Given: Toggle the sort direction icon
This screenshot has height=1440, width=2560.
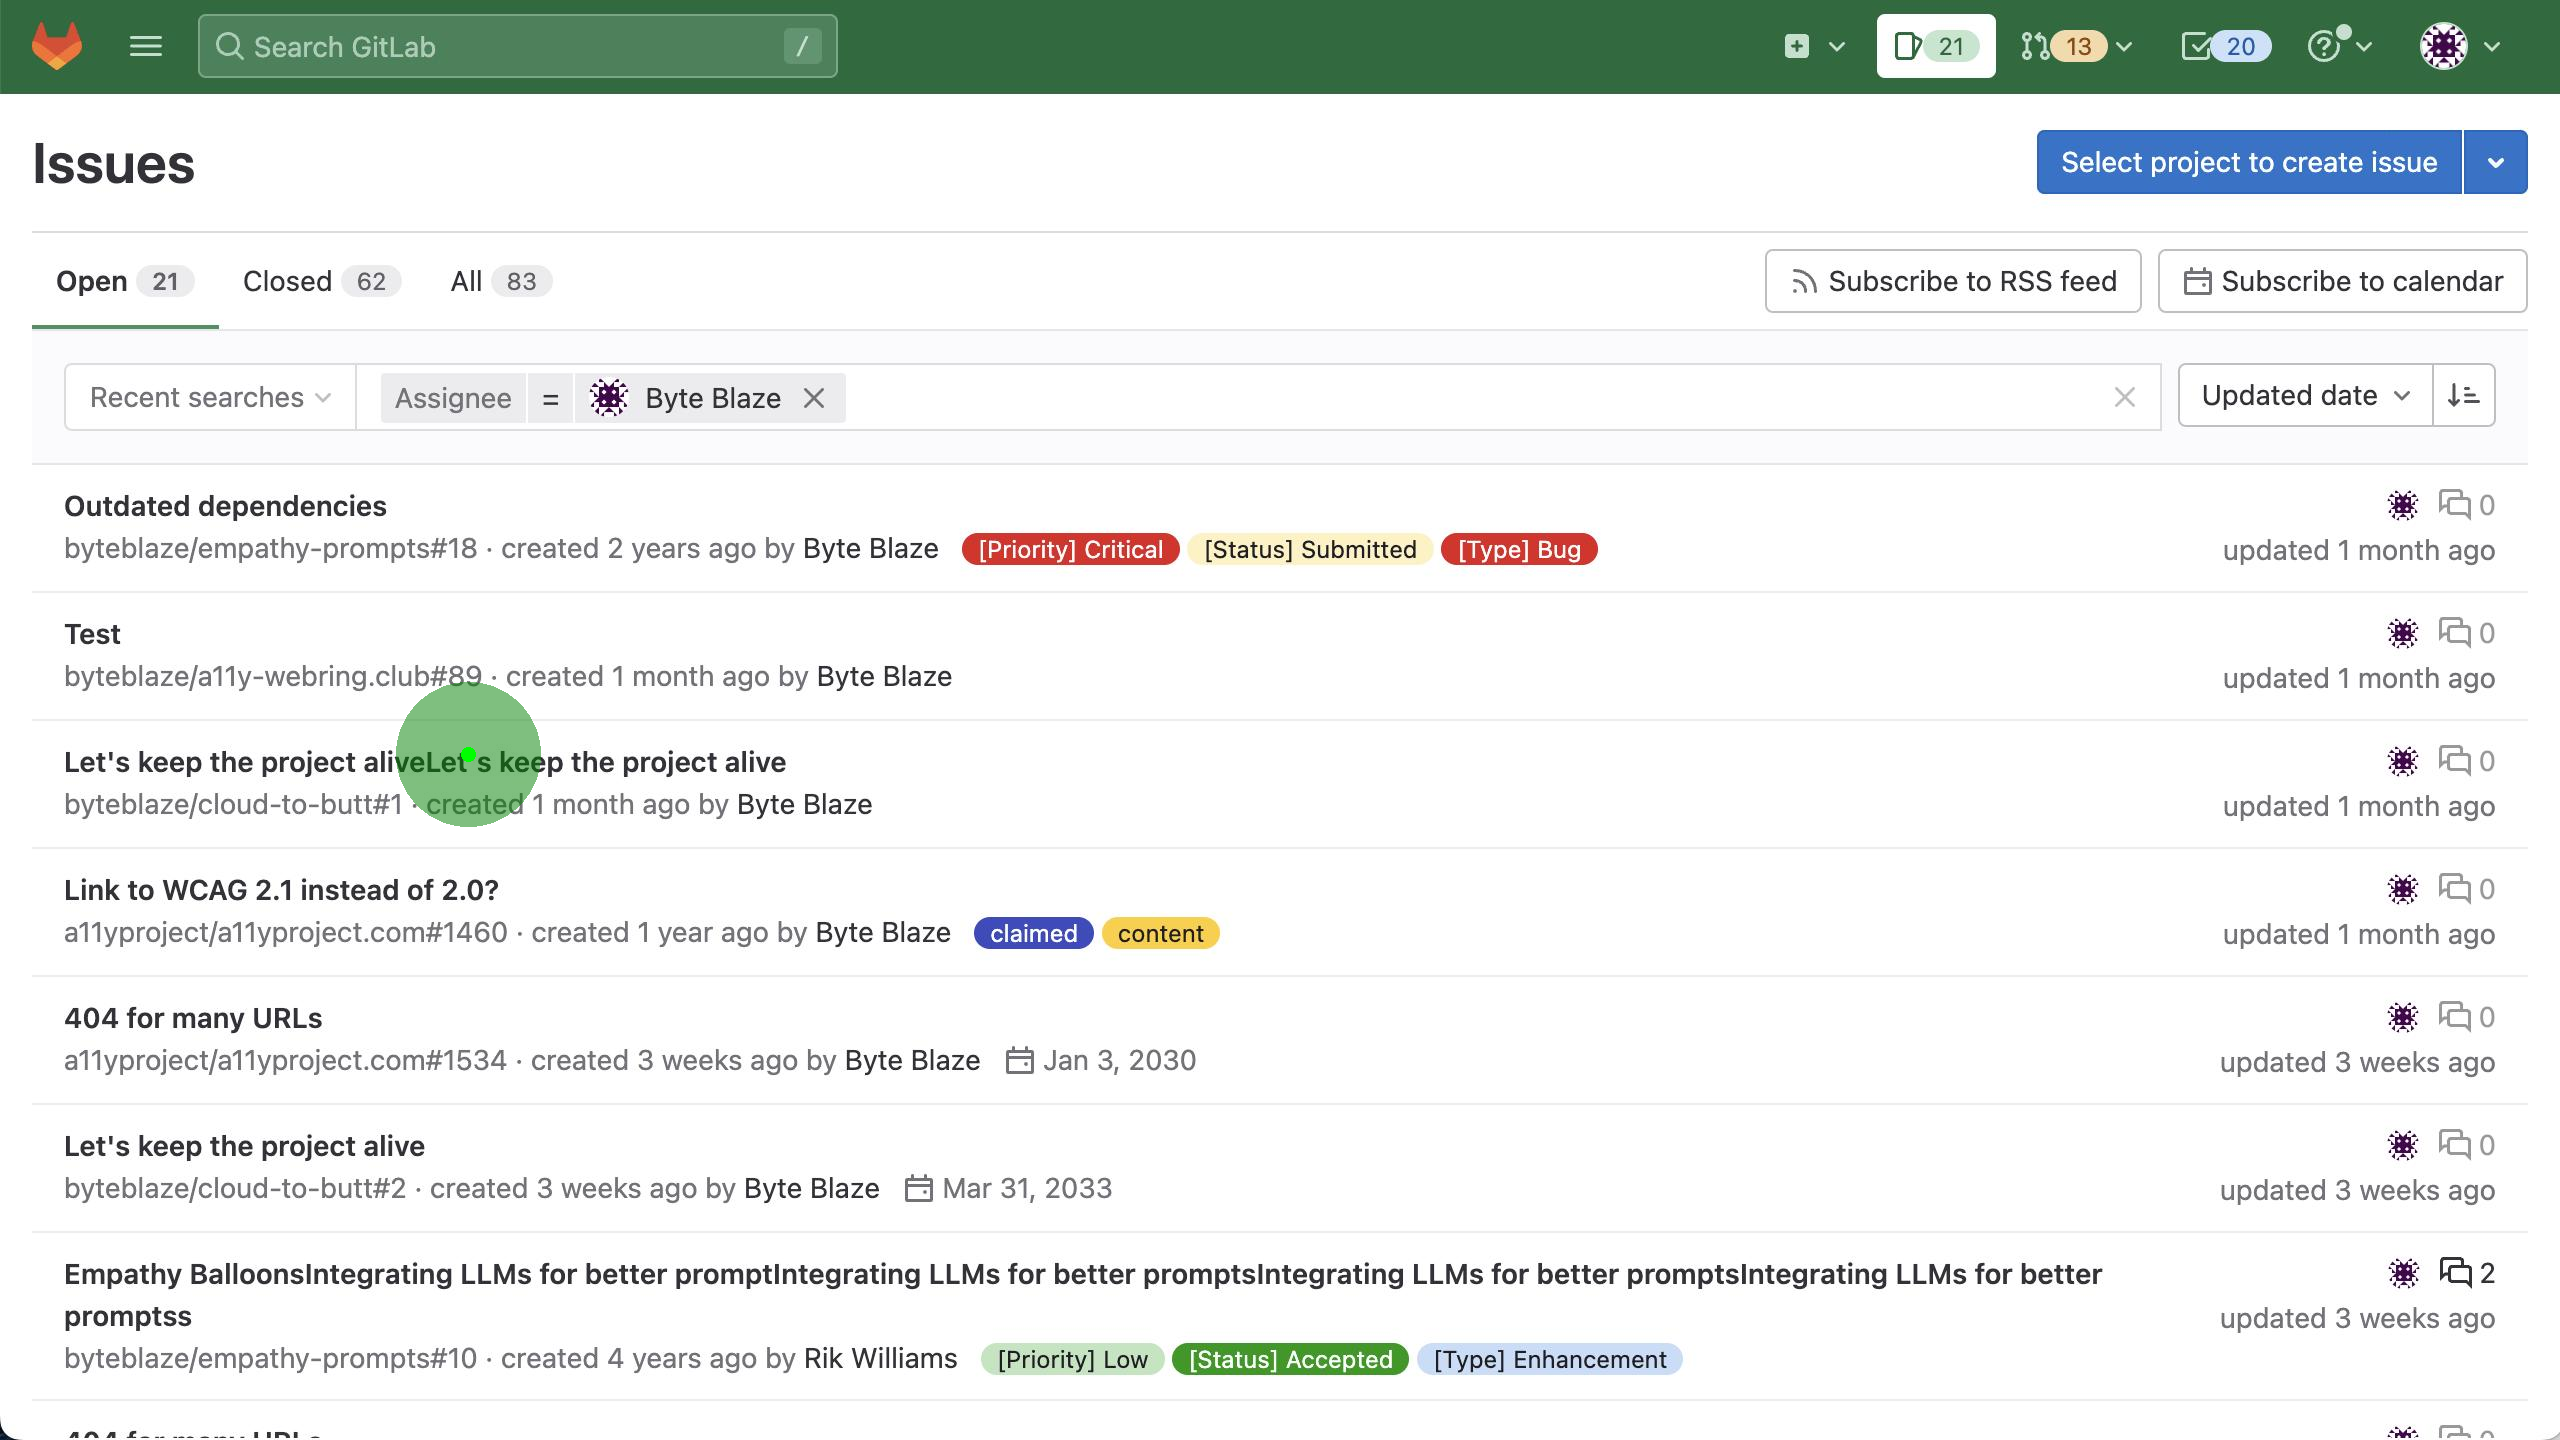Looking at the screenshot, I should click(x=2463, y=396).
